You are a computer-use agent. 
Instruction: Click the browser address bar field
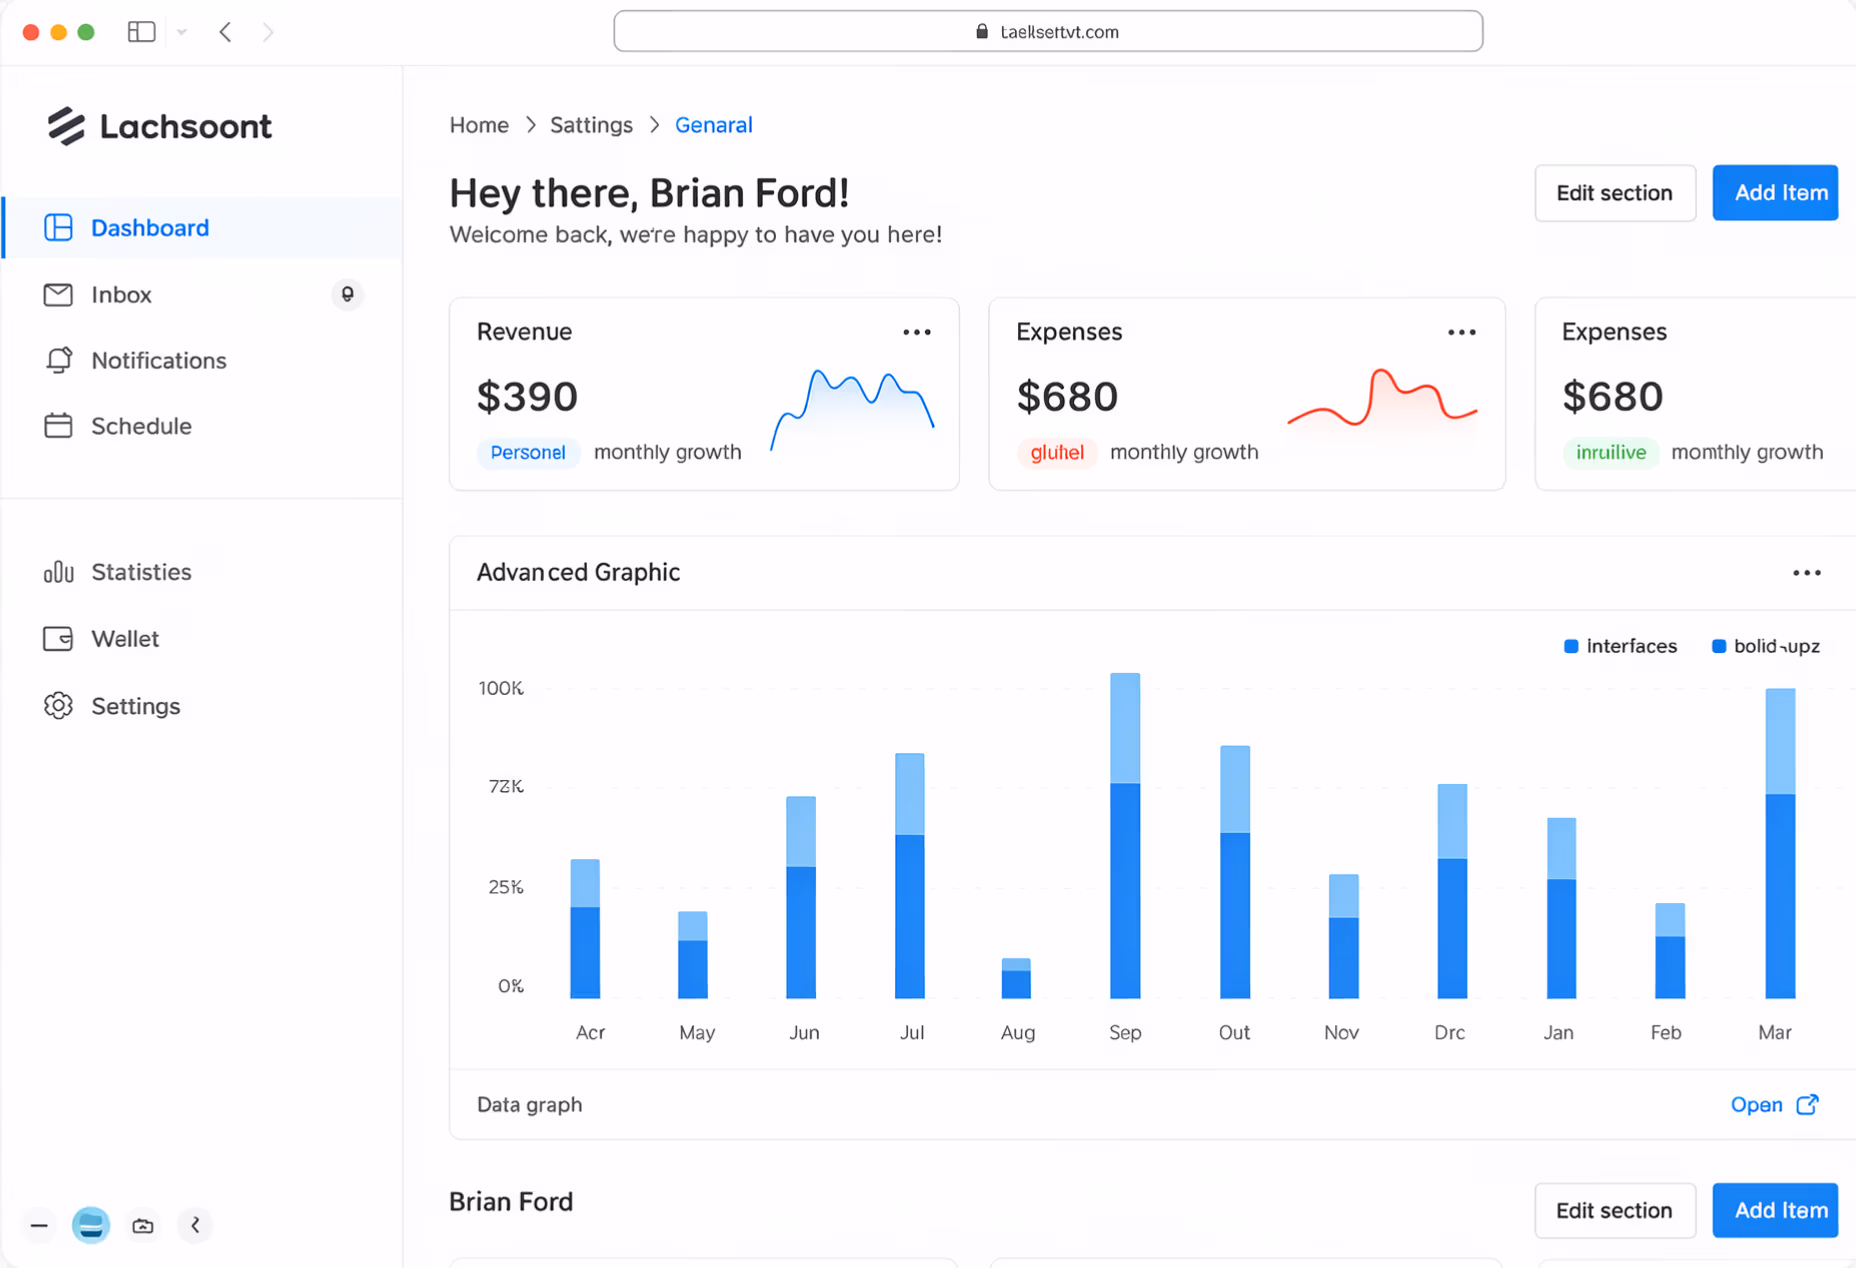click(1047, 32)
